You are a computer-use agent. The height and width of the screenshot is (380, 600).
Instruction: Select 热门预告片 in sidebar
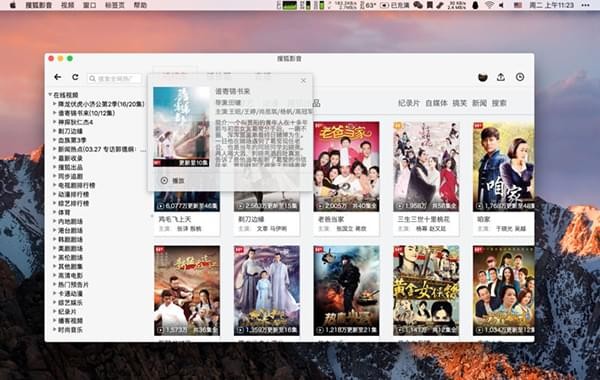[x=73, y=285]
